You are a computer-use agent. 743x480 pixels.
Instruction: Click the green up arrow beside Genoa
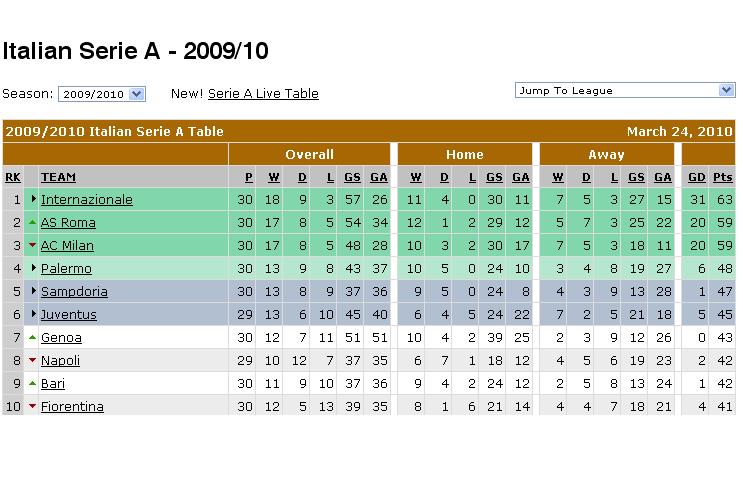[x=32, y=337]
